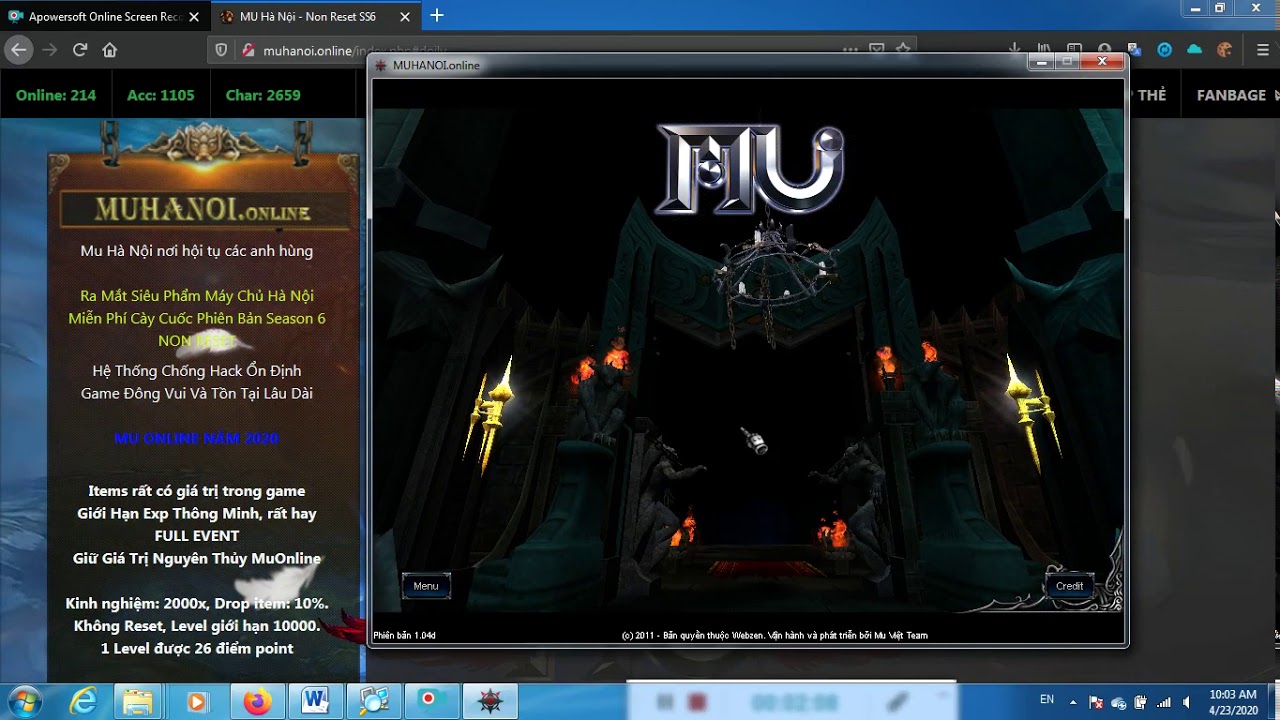Click the 'Phiên bản 1.04d' version label
1280x720 pixels.
[x=404, y=635]
